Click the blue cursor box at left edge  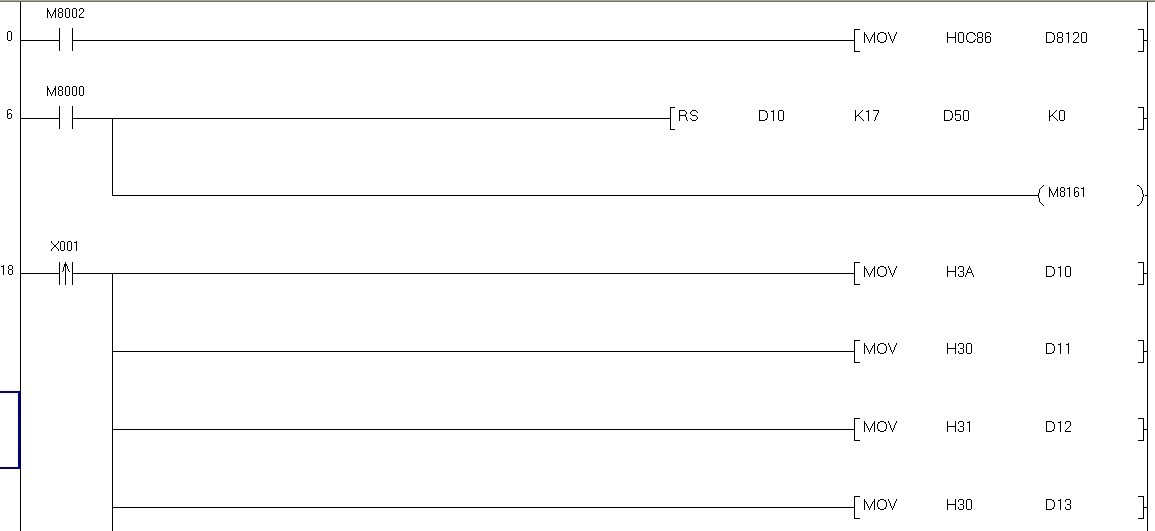pos(9,430)
